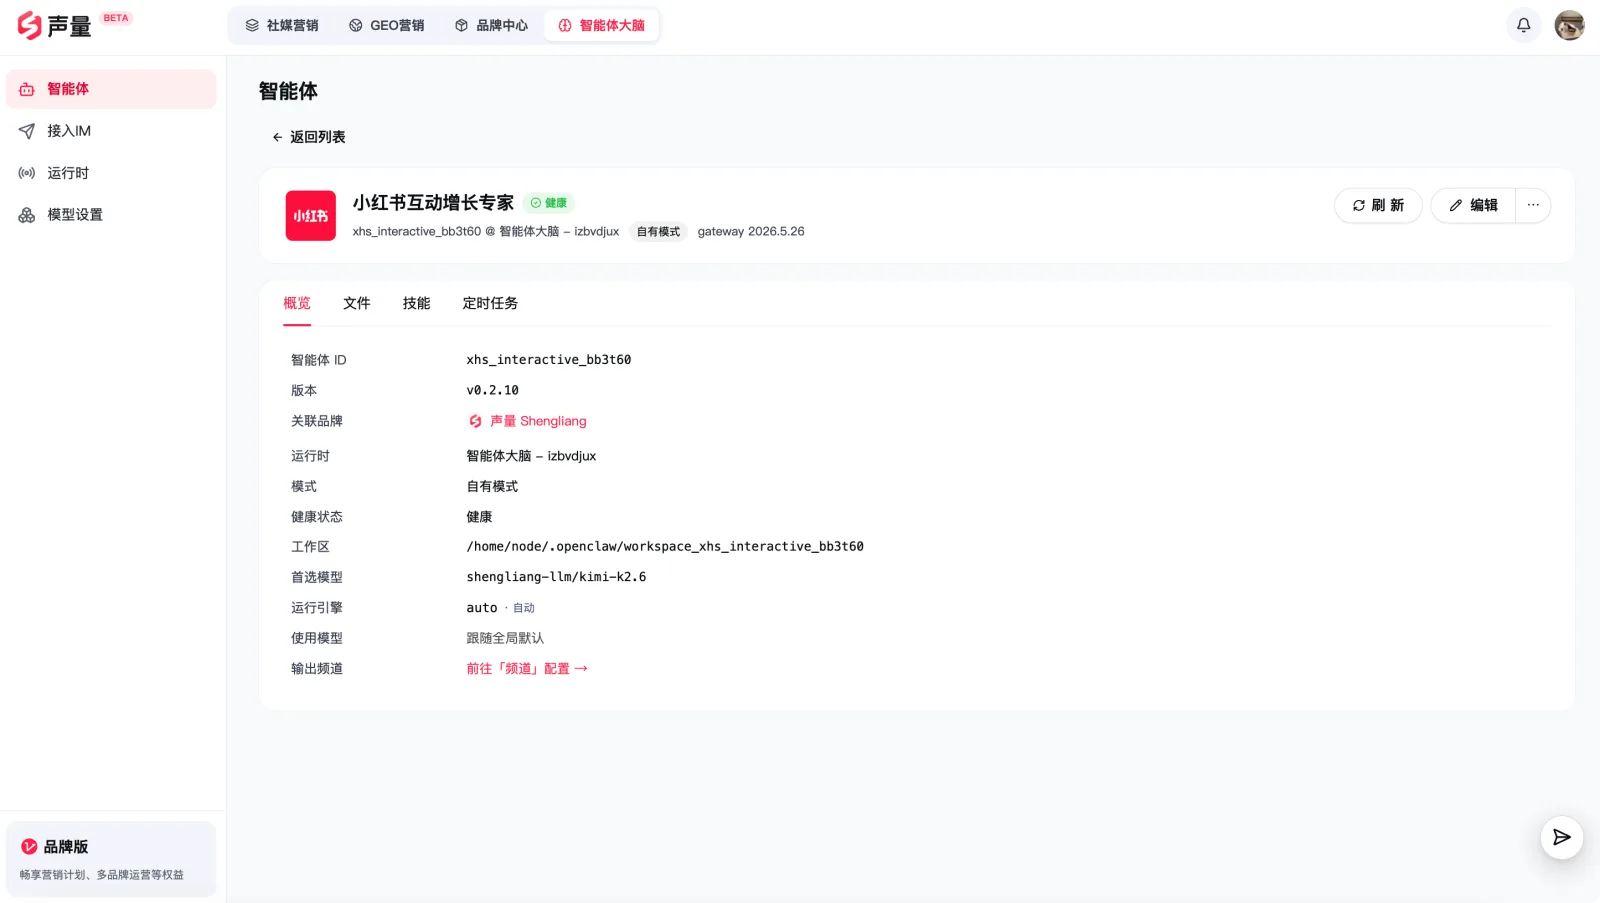1600x903 pixels.
Task: Follow the 前往「频道」配置 link
Action: tap(527, 669)
